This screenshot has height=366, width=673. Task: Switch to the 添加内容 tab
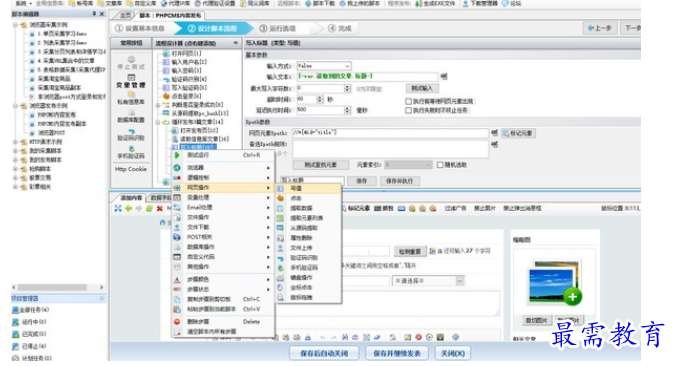click(130, 198)
